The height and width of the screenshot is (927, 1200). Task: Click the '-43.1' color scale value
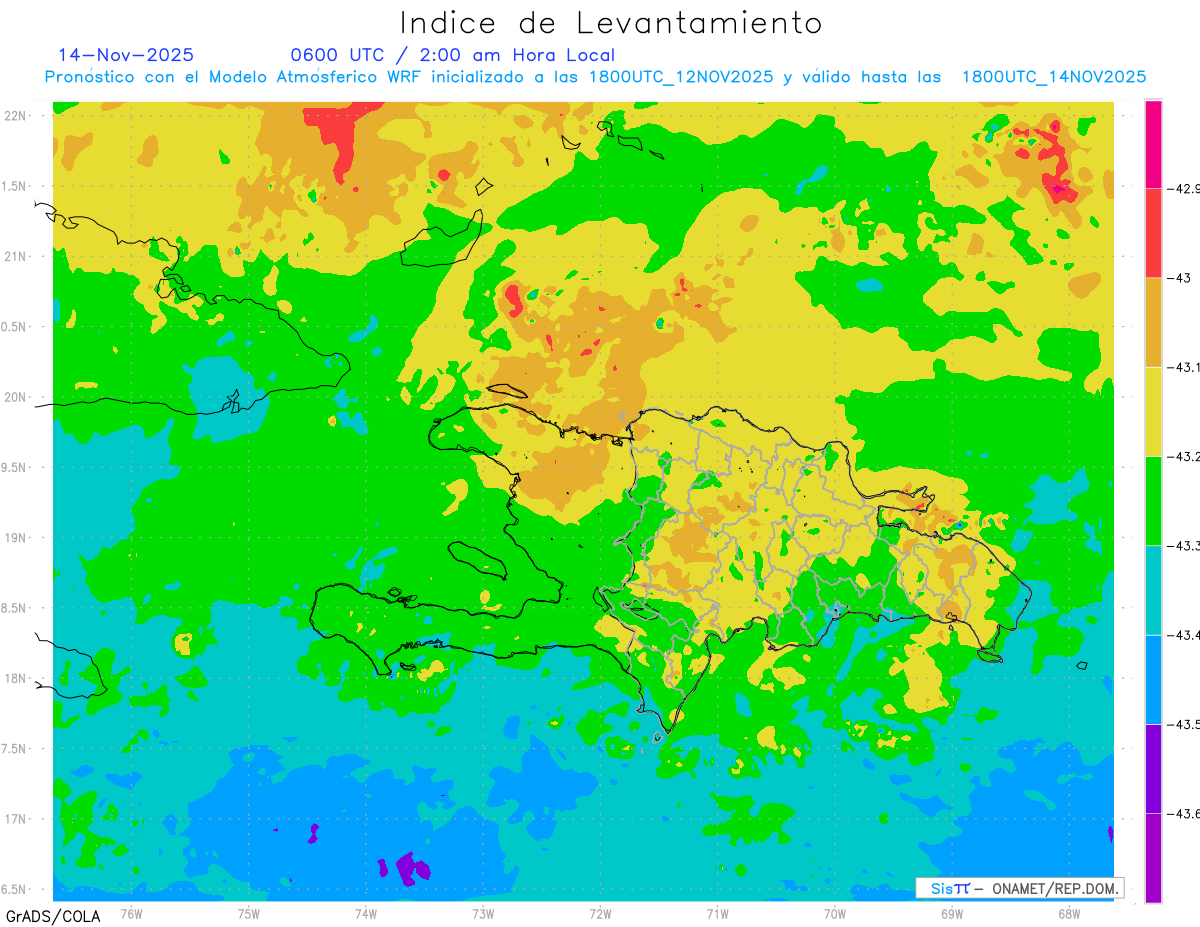pos(1183,367)
